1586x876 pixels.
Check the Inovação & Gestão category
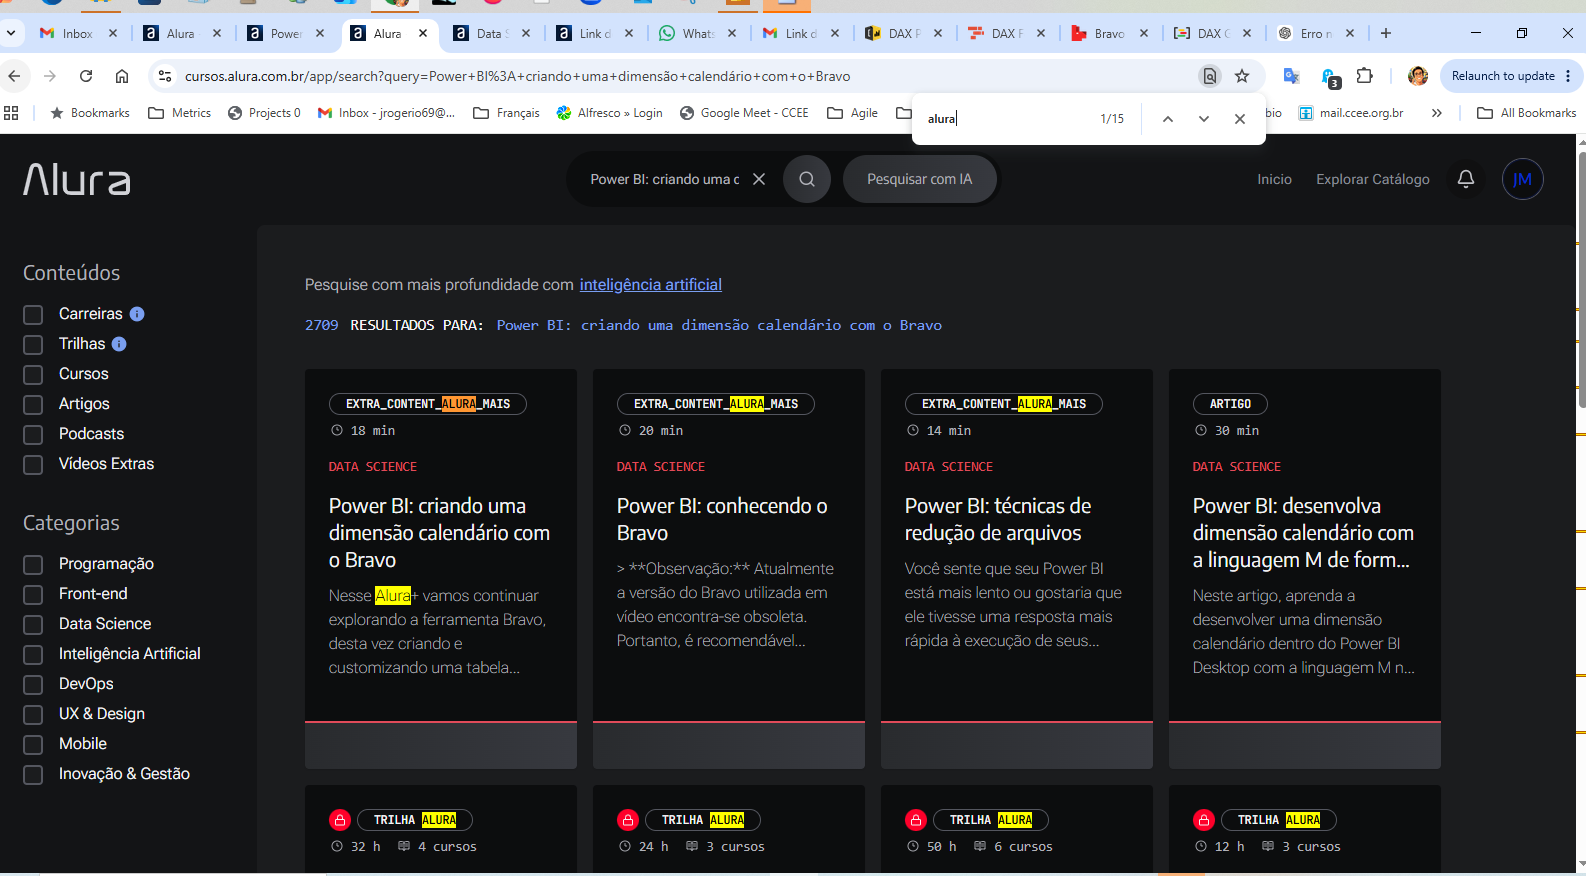tap(33, 775)
